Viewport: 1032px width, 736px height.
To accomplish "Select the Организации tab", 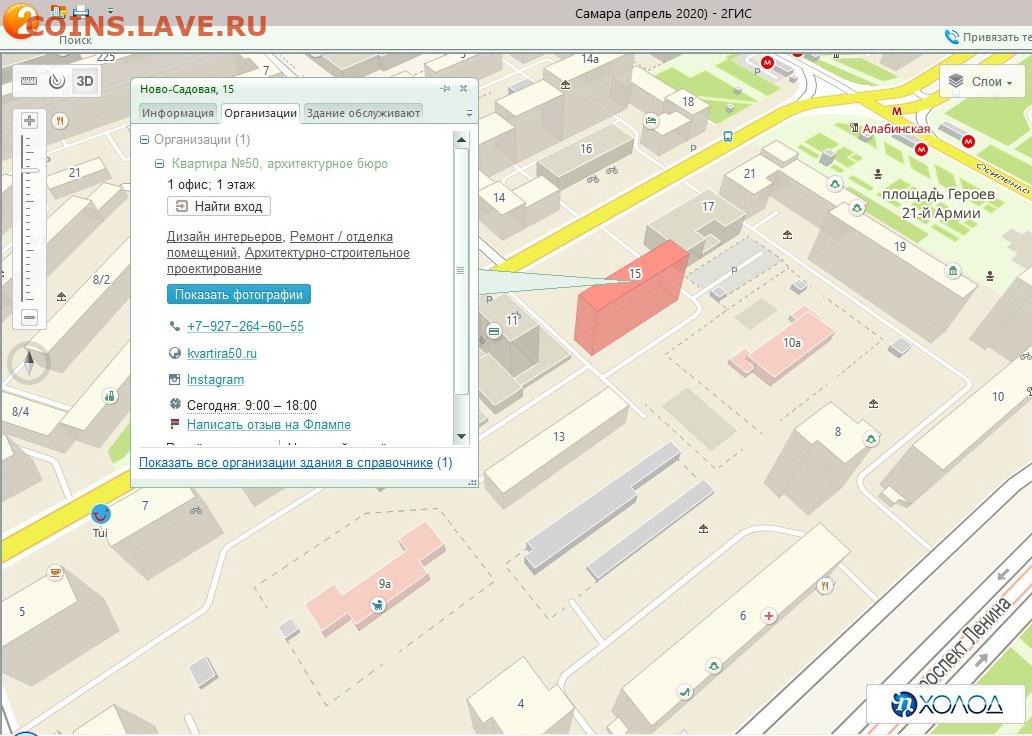I will tap(261, 113).
